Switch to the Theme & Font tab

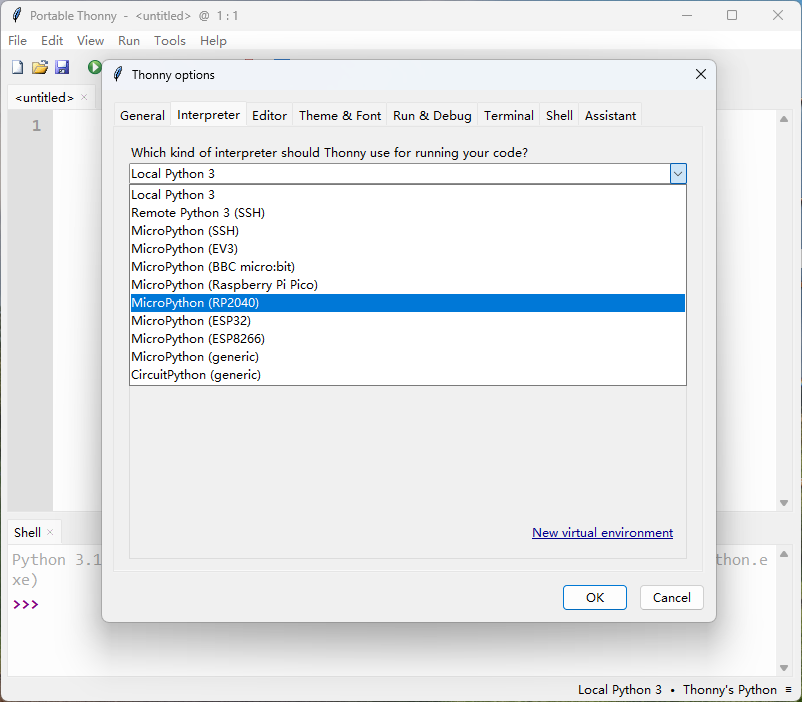[340, 116]
